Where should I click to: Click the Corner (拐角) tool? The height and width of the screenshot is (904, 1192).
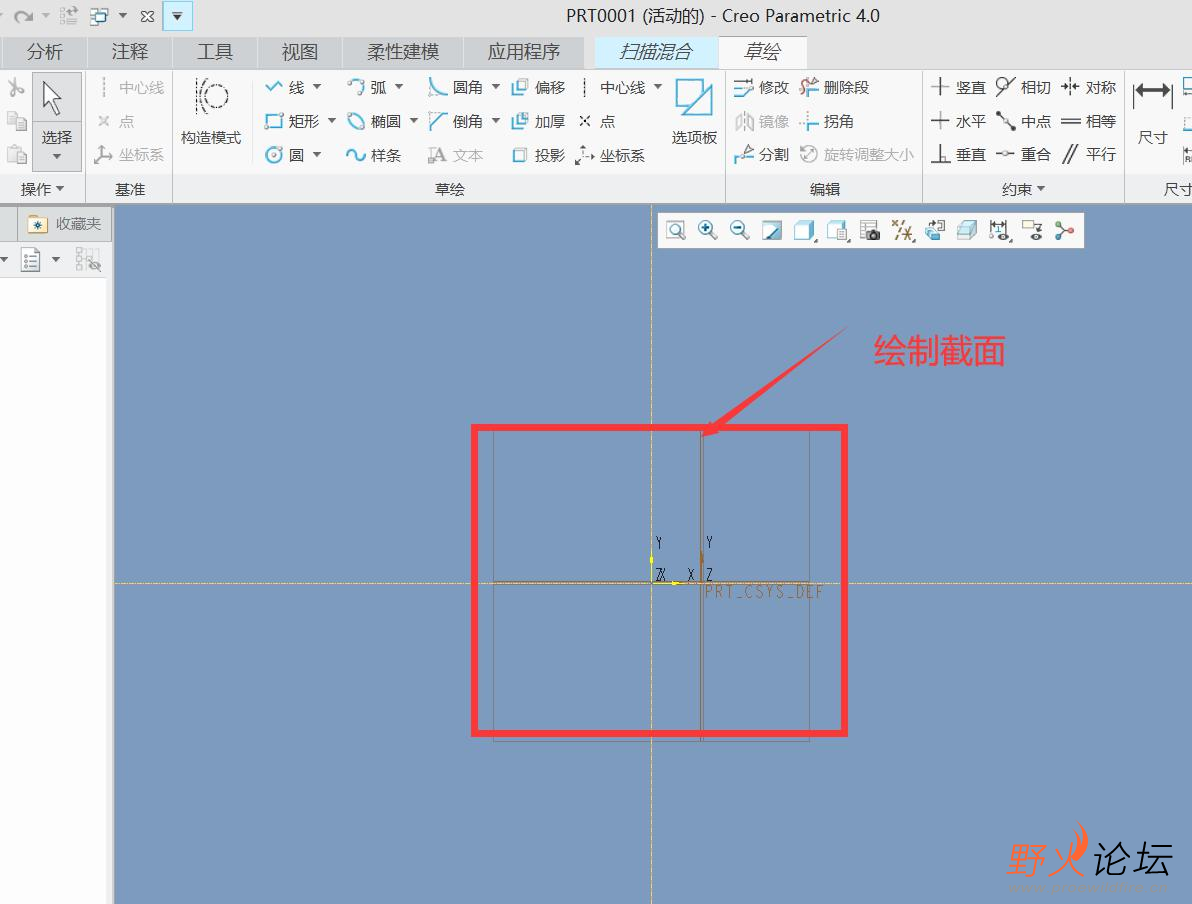coord(827,121)
